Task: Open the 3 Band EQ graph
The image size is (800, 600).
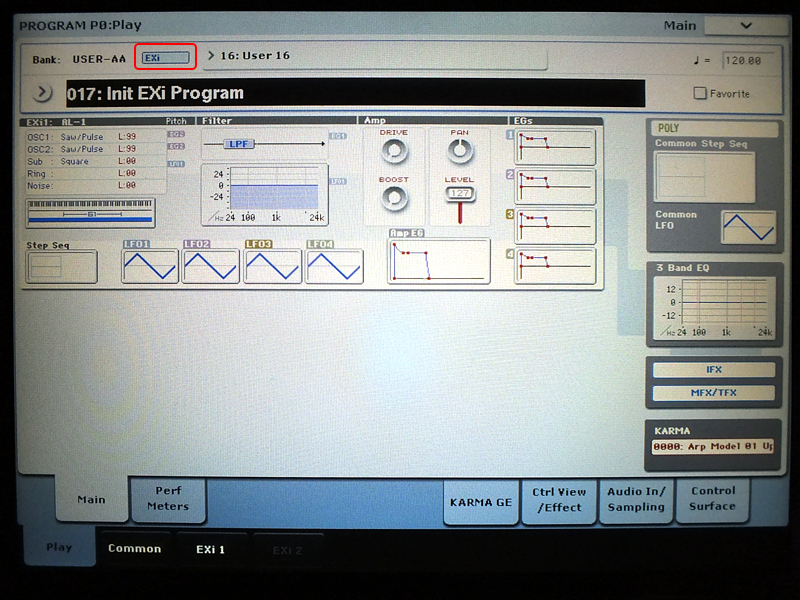Action: 714,307
